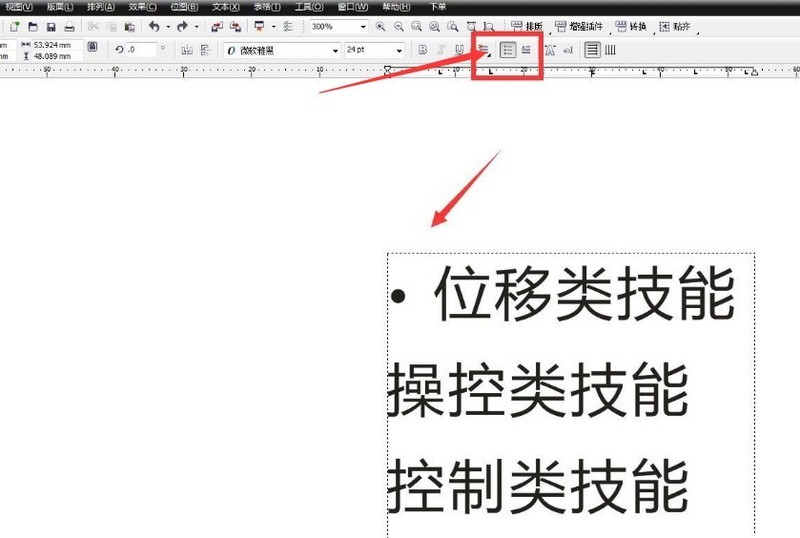This screenshot has width=800, height=538.
Task: Click the Edit text icon
Action: point(568,50)
